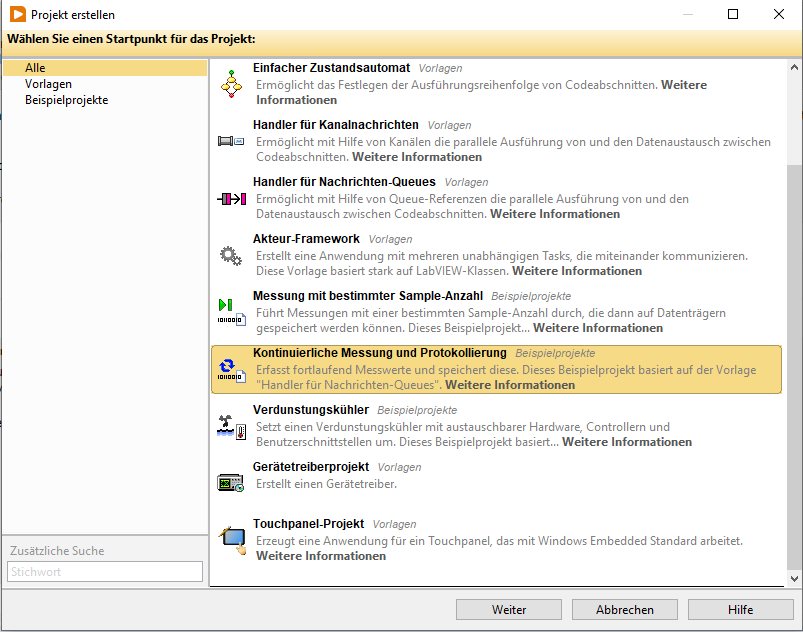Open Weitere Informationen for Touchpanel-Projekt
The width and height of the screenshot is (803, 632).
tap(321, 556)
